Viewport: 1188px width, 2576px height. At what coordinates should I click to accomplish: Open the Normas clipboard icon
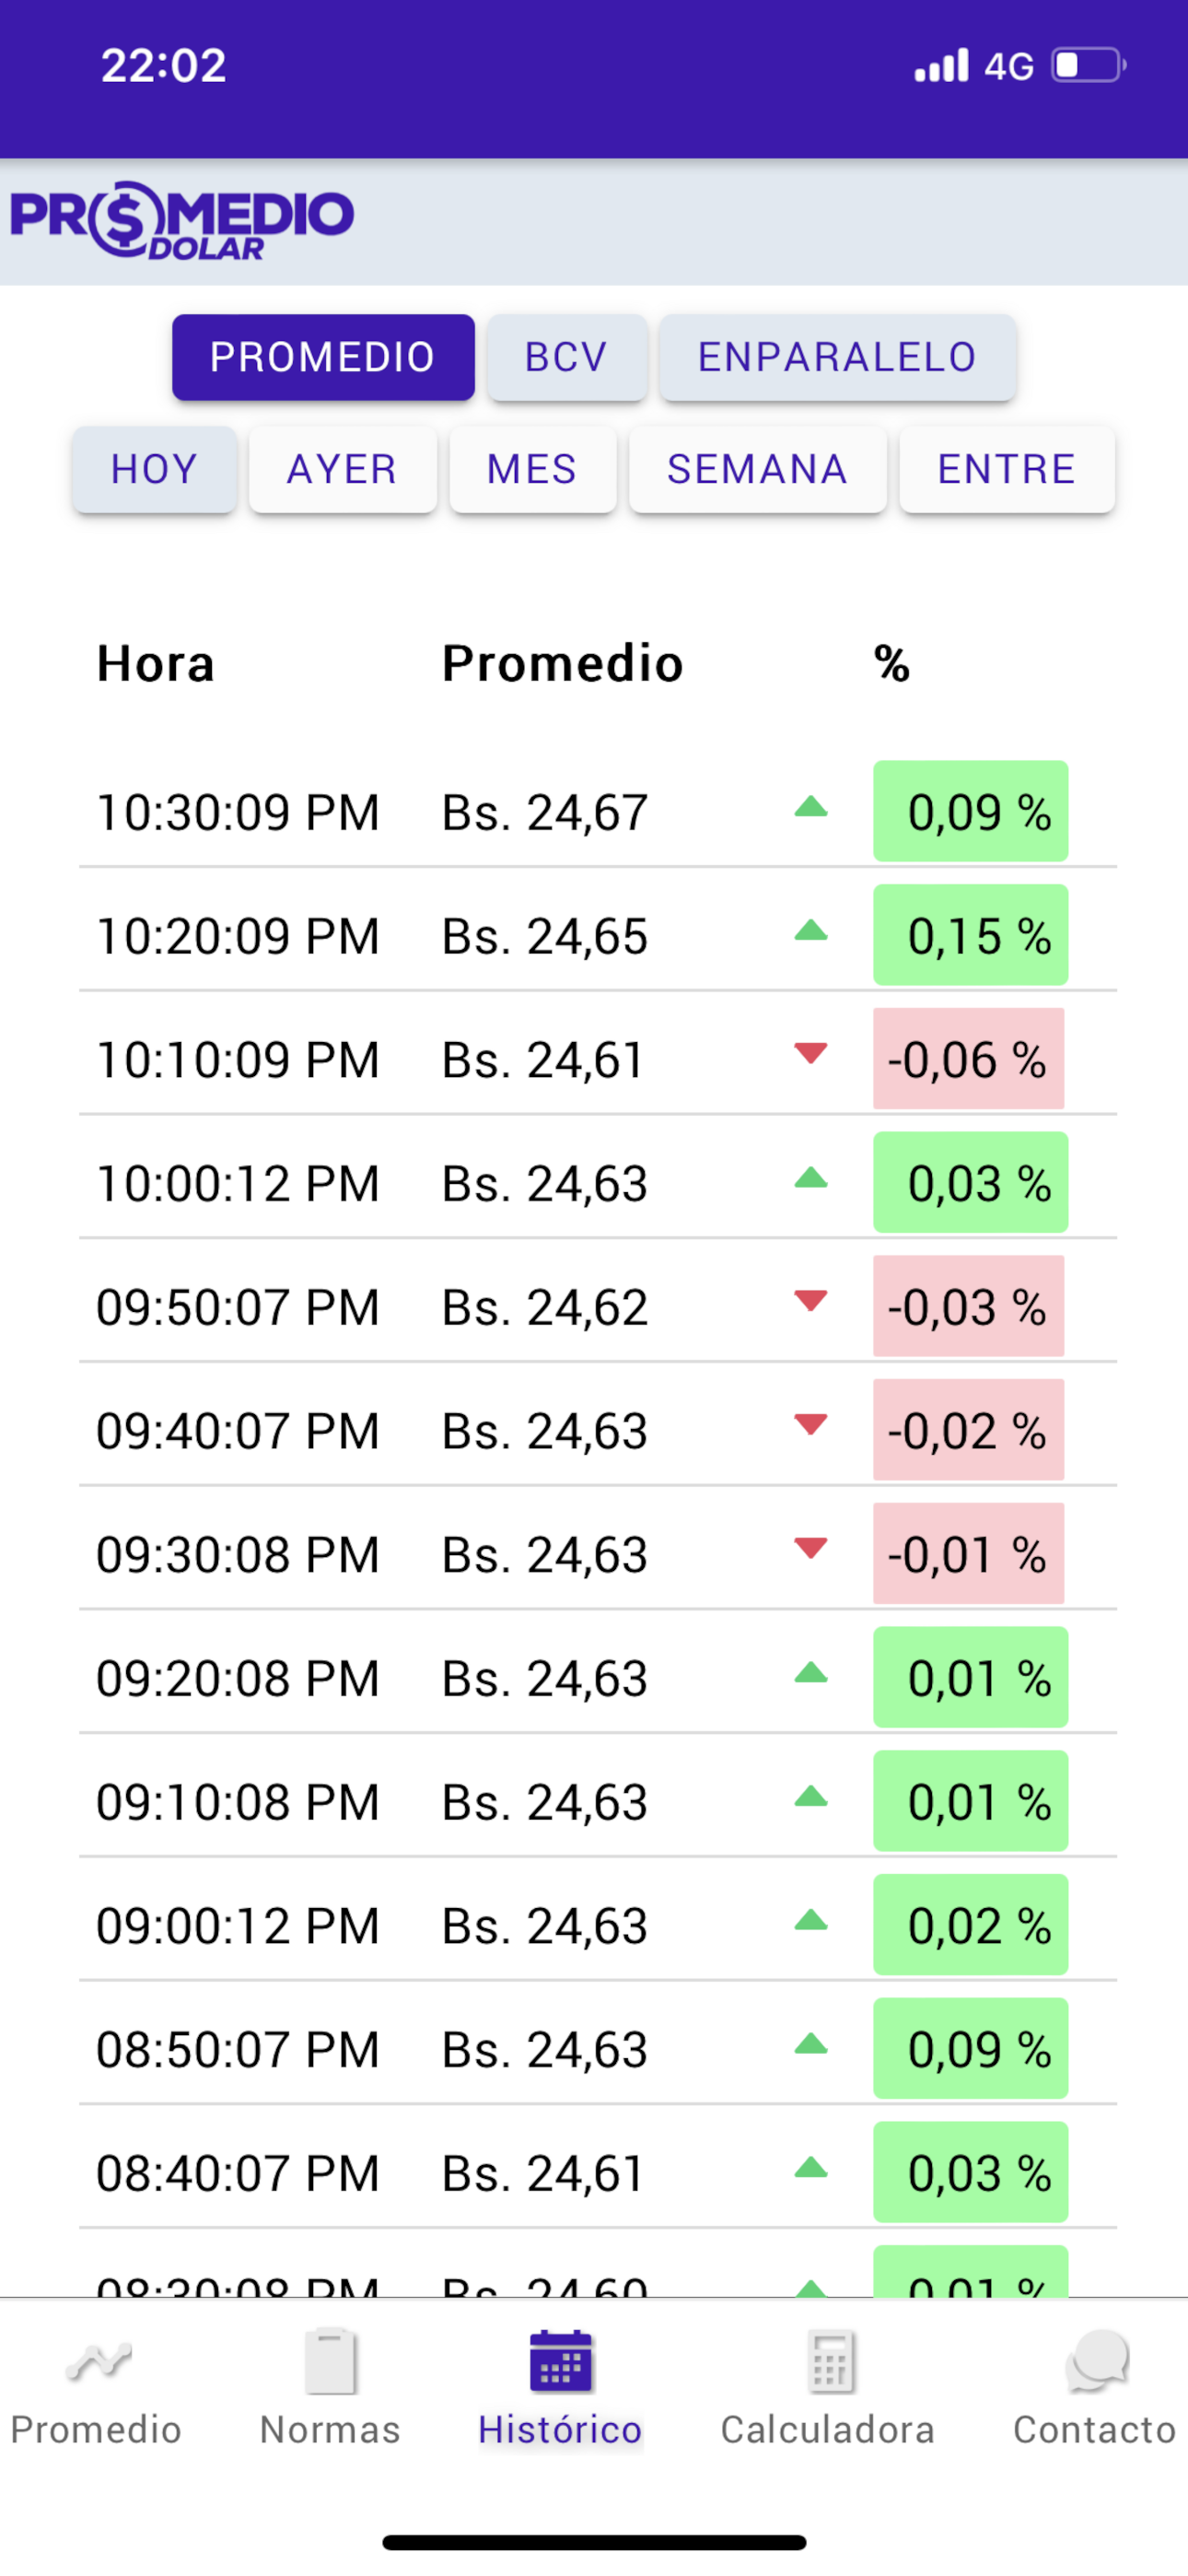pyautogui.click(x=330, y=2362)
